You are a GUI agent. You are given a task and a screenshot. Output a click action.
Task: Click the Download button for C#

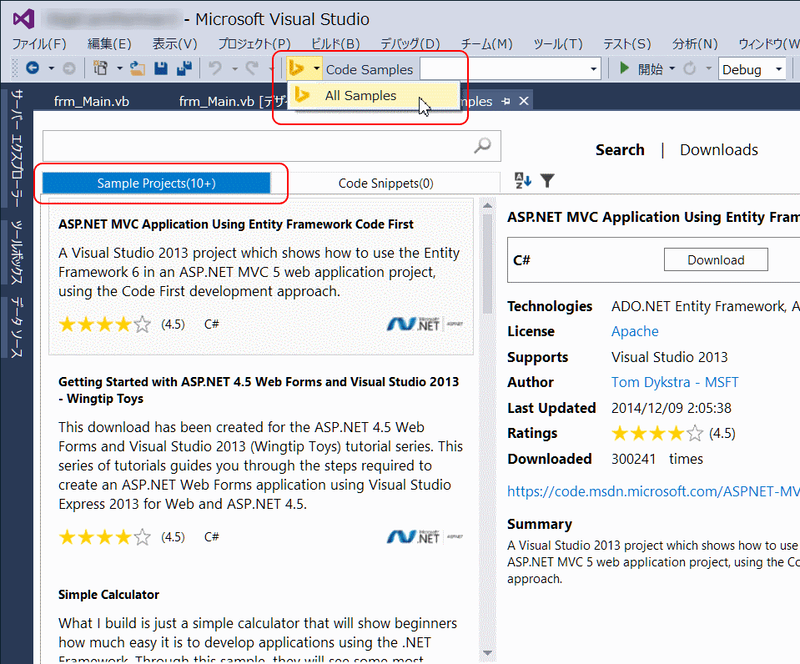716,260
